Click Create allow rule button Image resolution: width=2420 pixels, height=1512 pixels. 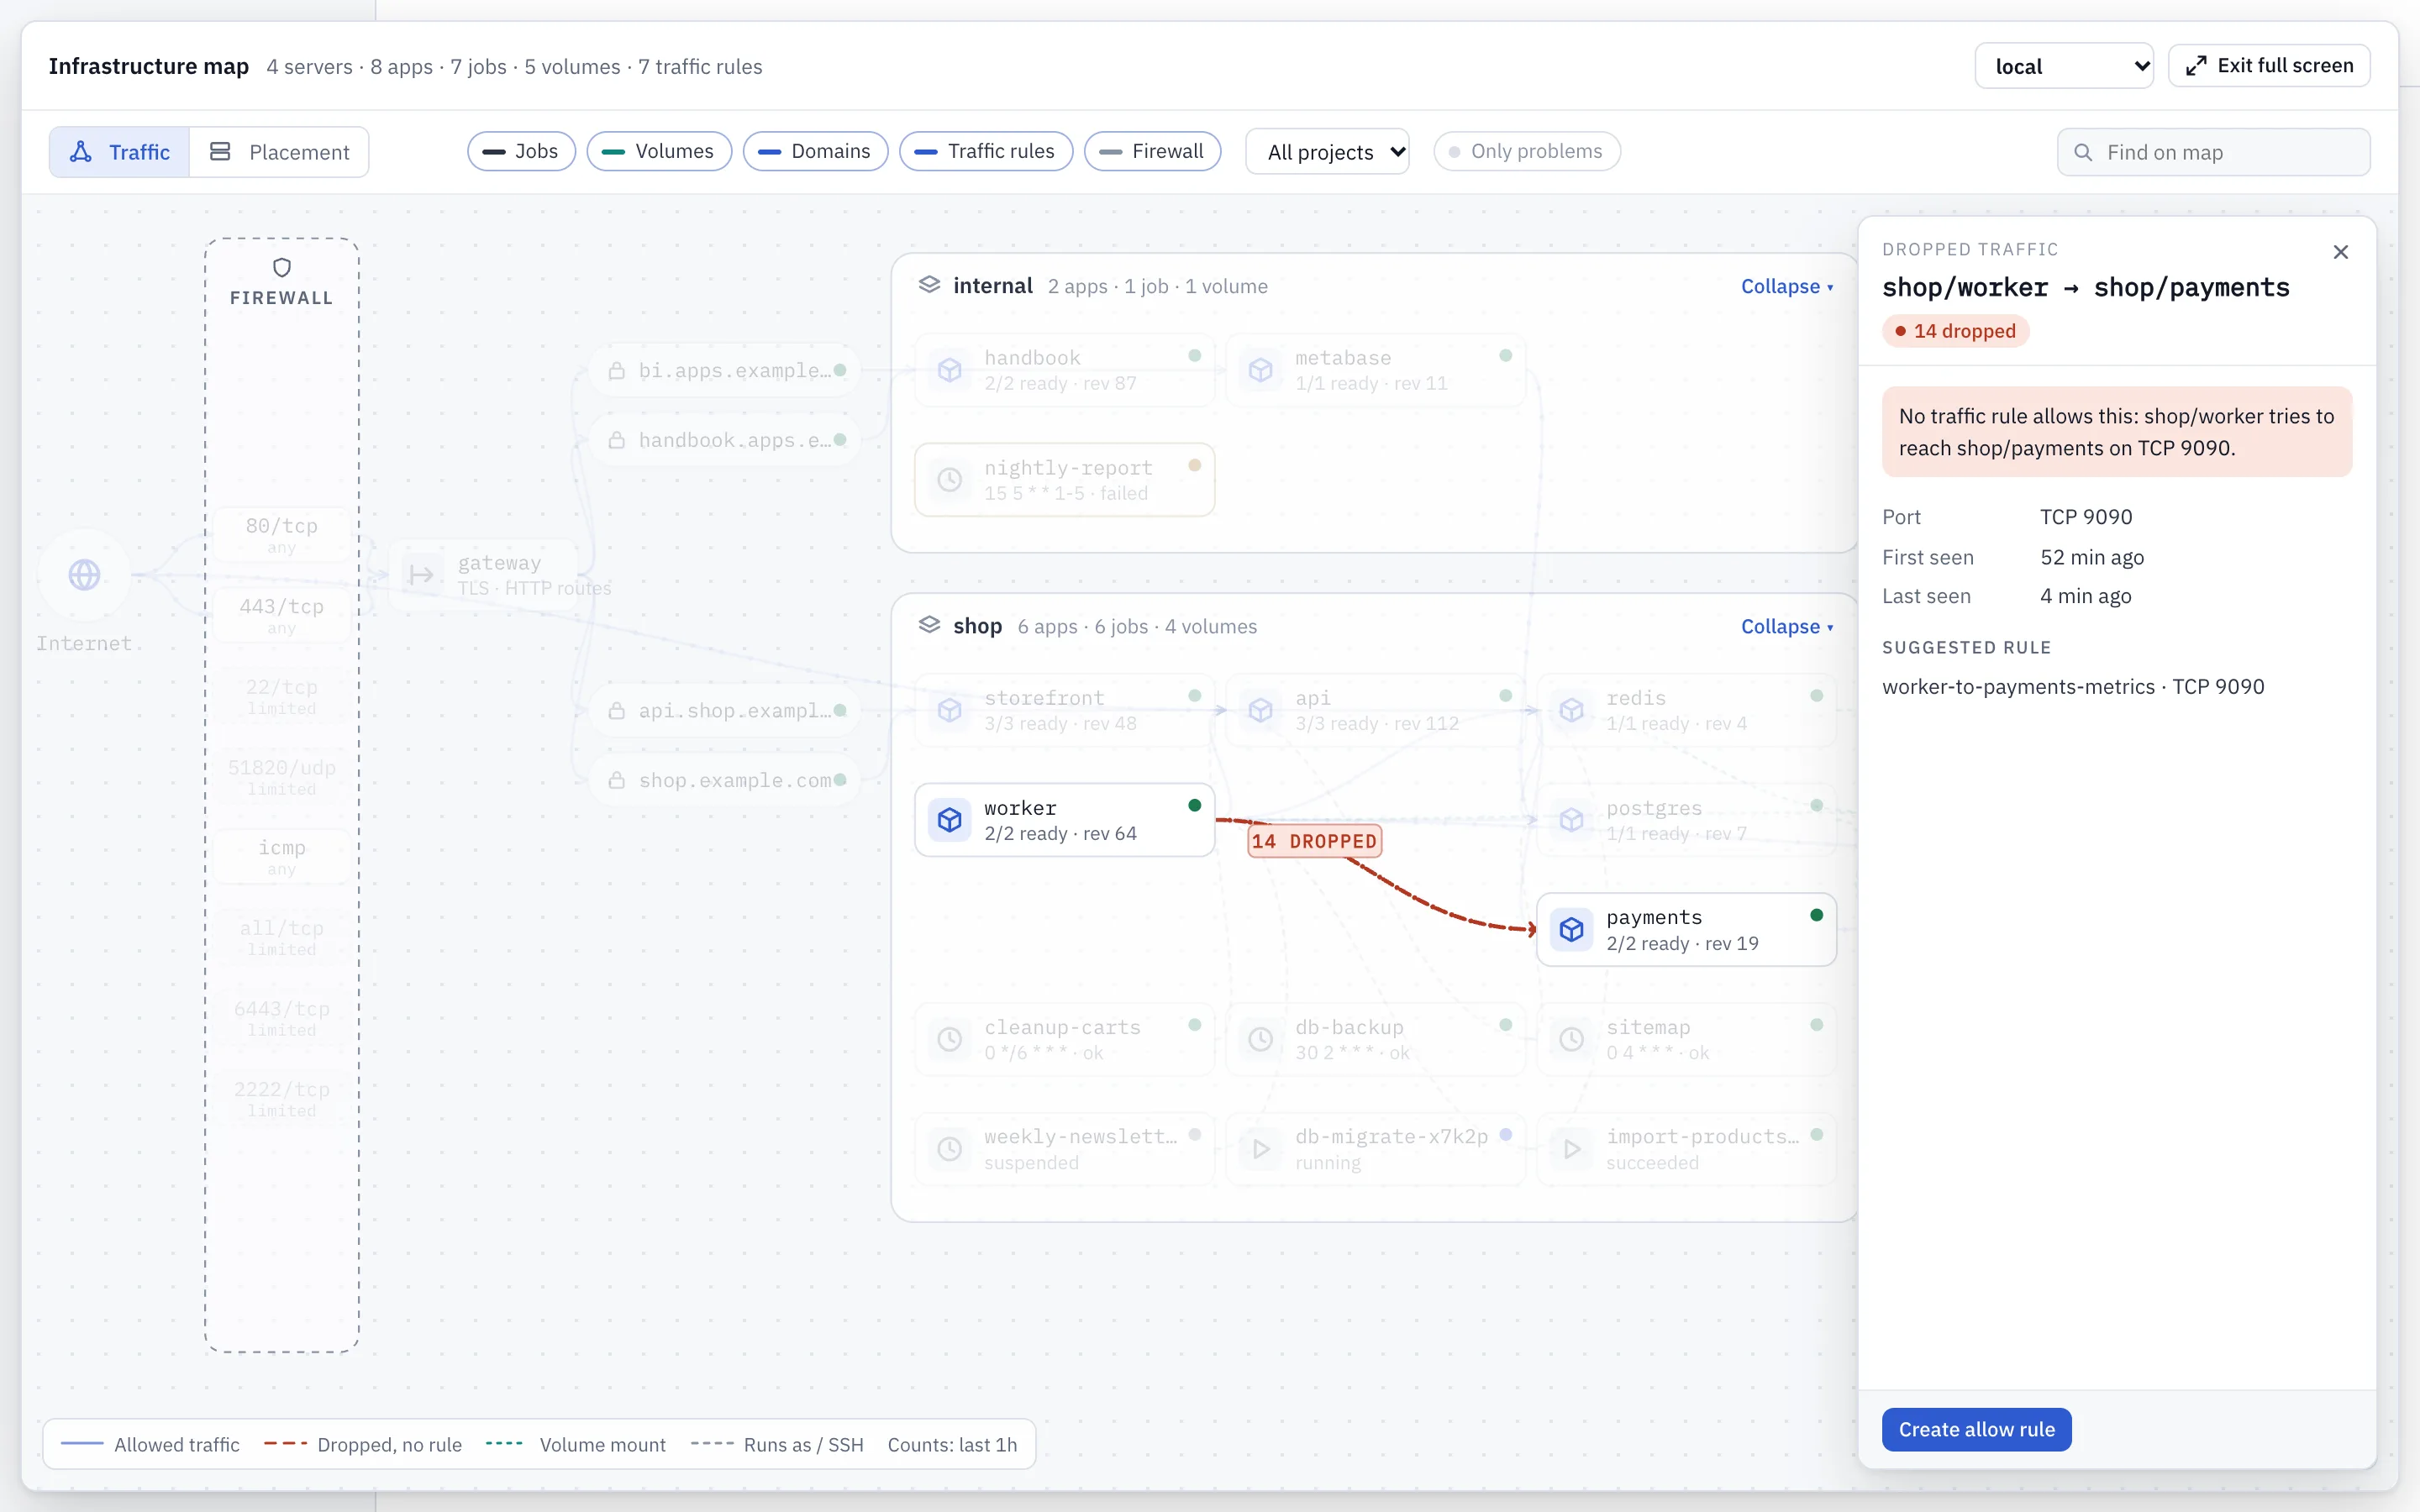point(1976,1429)
